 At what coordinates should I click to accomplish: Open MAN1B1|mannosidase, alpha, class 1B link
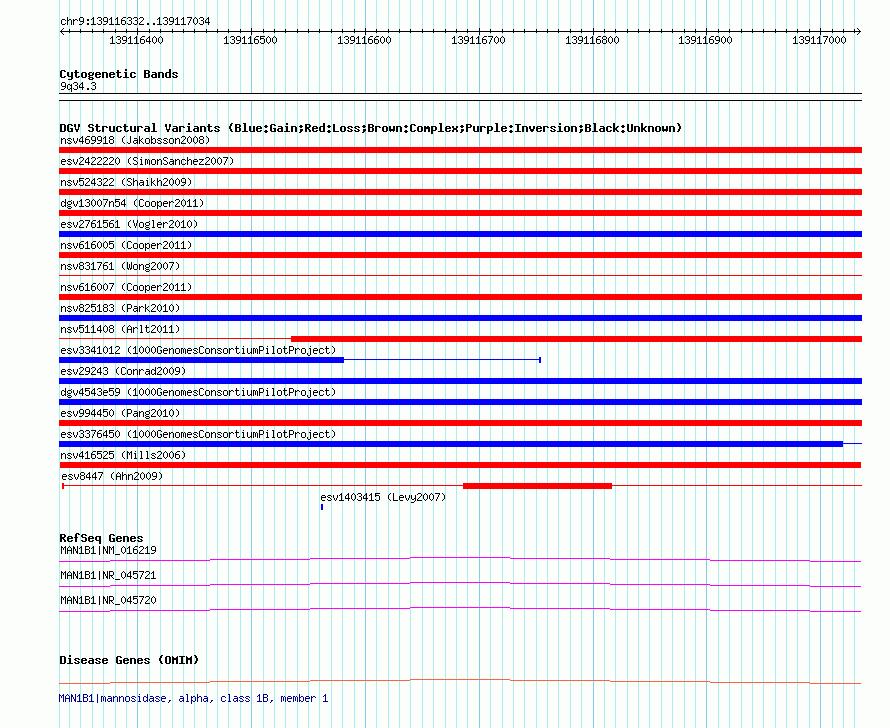point(194,698)
